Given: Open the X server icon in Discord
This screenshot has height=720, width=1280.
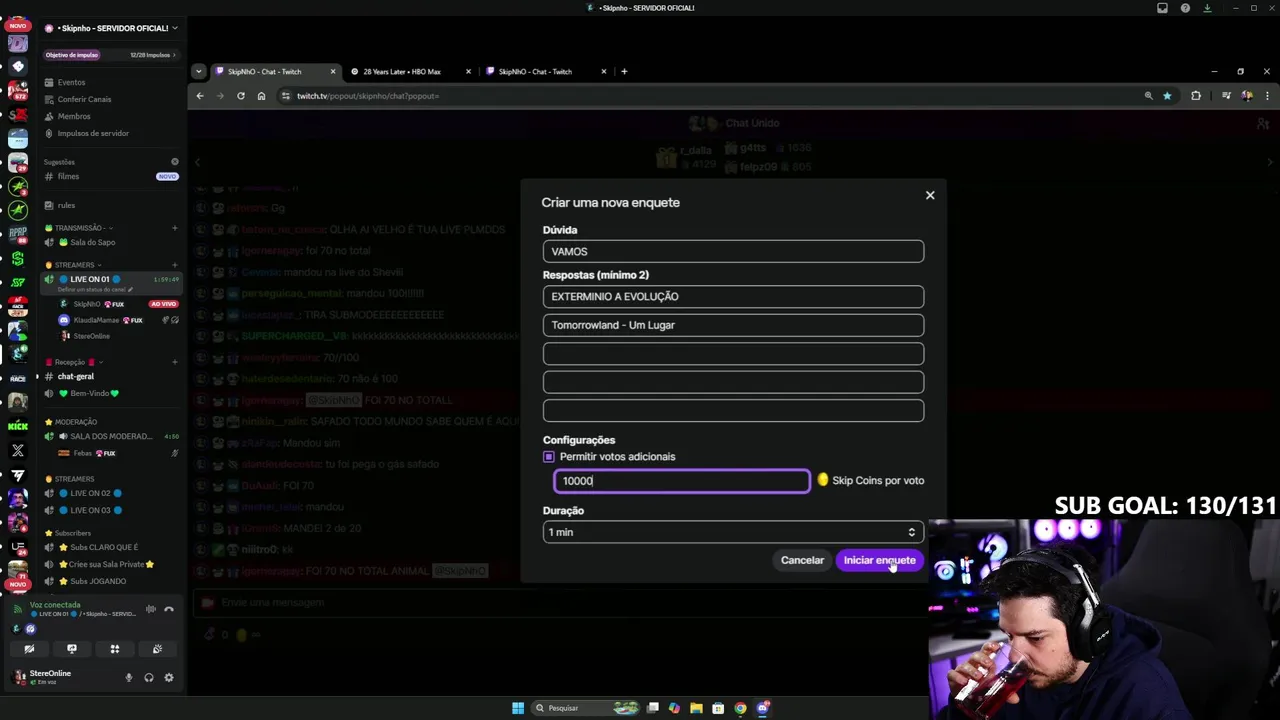Looking at the screenshot, I should click(18, 450).
